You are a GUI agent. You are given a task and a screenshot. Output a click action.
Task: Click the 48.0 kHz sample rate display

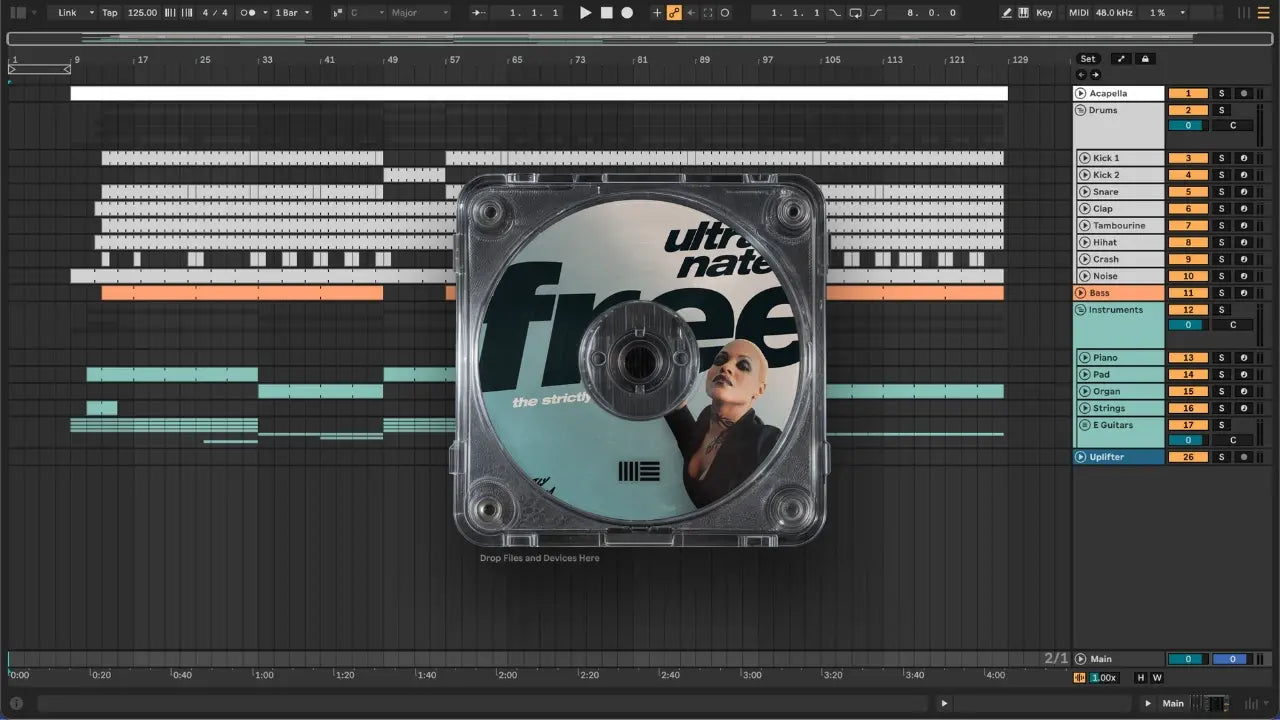click(1113, 13)
